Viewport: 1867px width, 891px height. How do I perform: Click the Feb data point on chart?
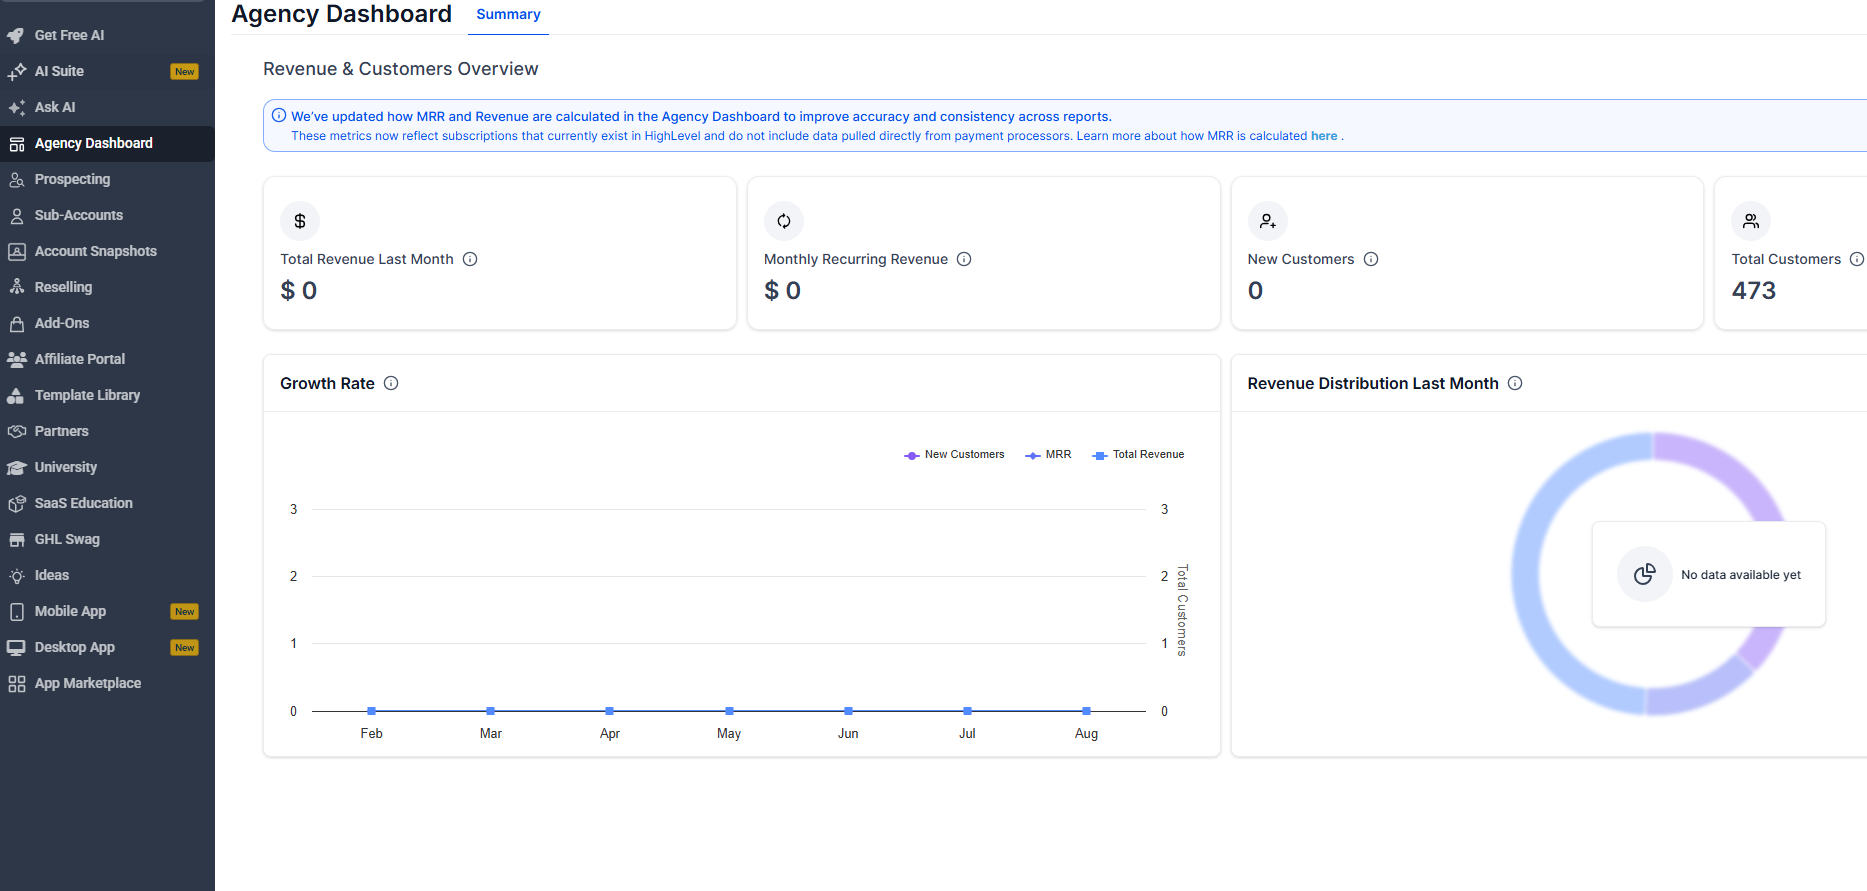pos(371,711)
